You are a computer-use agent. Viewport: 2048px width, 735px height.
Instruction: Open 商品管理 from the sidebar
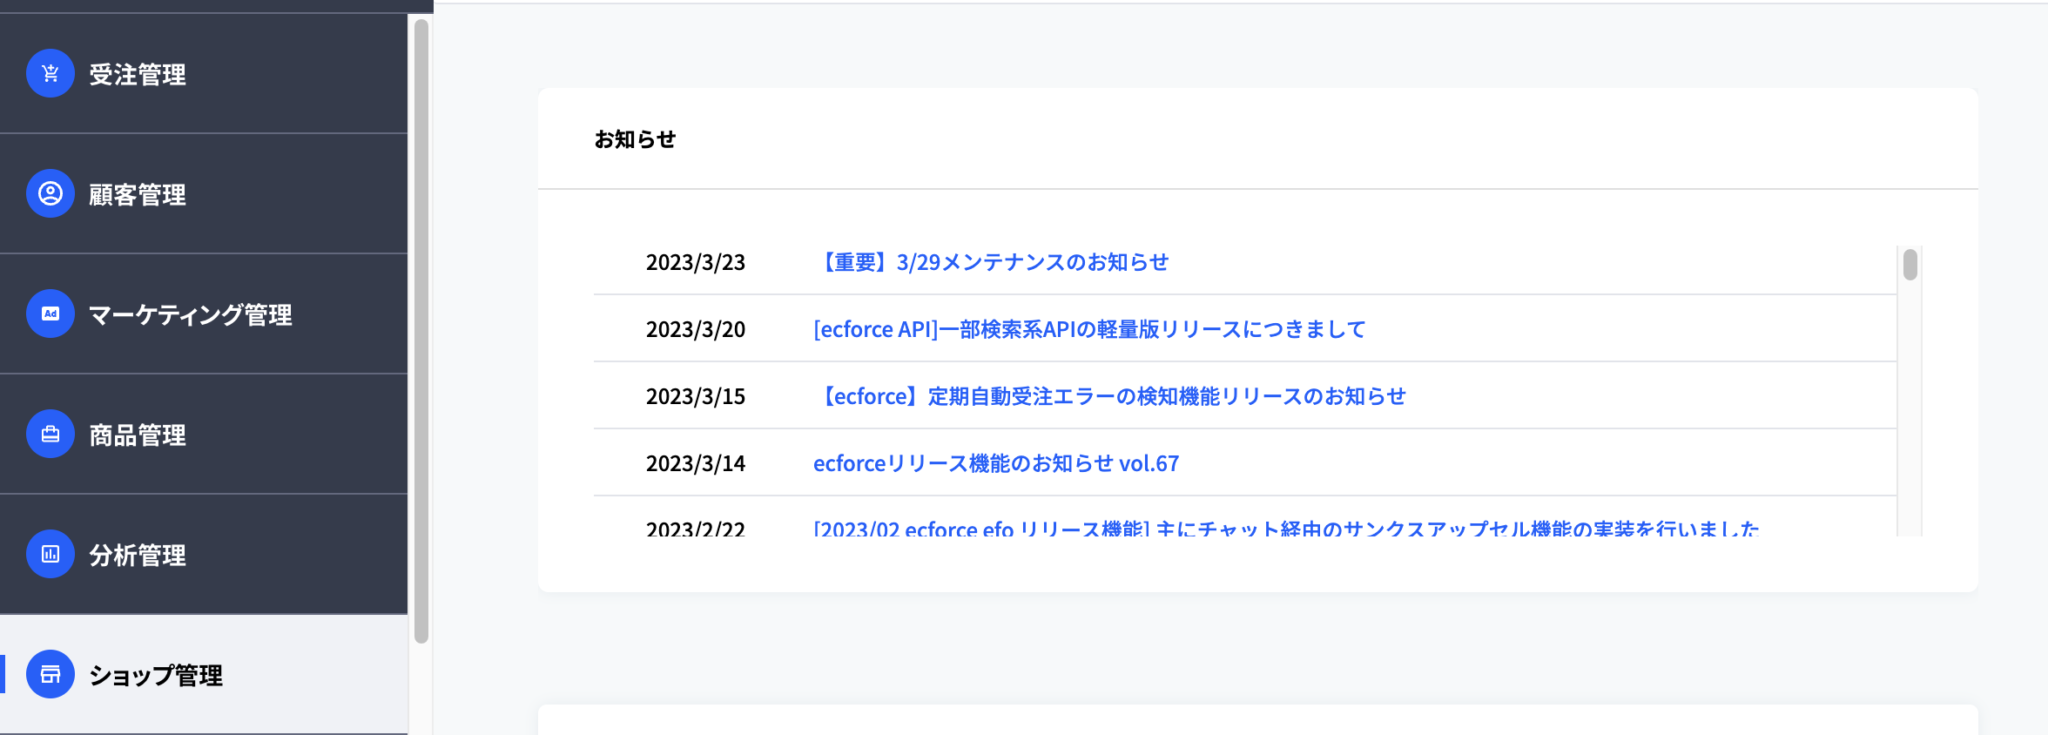click(137, 434)
